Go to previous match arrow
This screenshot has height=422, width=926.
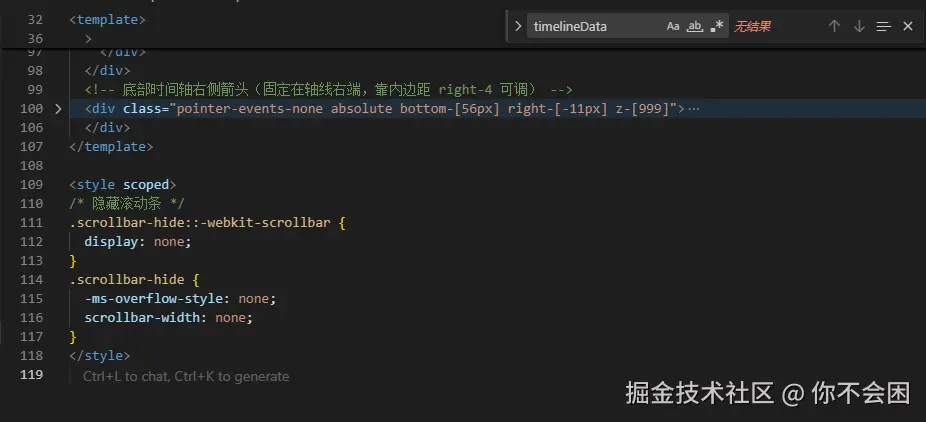tap(834, 27)
